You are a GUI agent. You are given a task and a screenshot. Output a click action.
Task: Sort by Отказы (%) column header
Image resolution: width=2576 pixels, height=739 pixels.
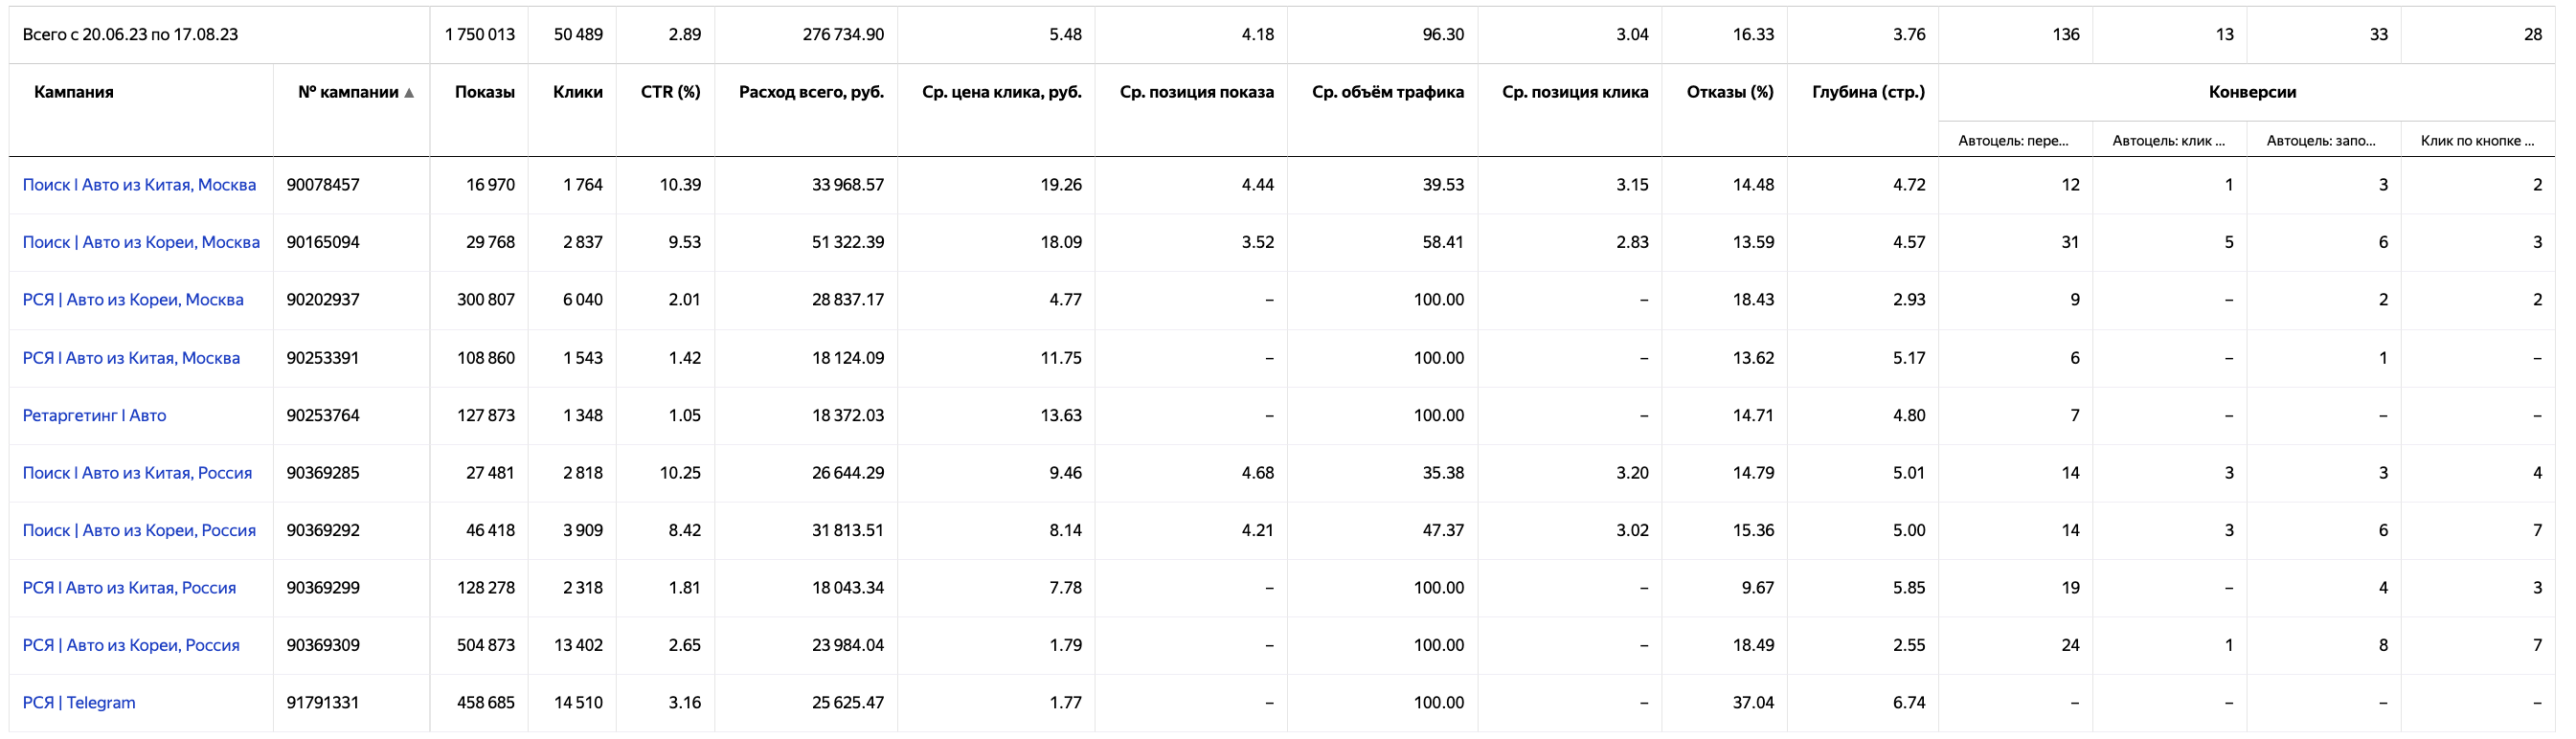(1729, 92)
